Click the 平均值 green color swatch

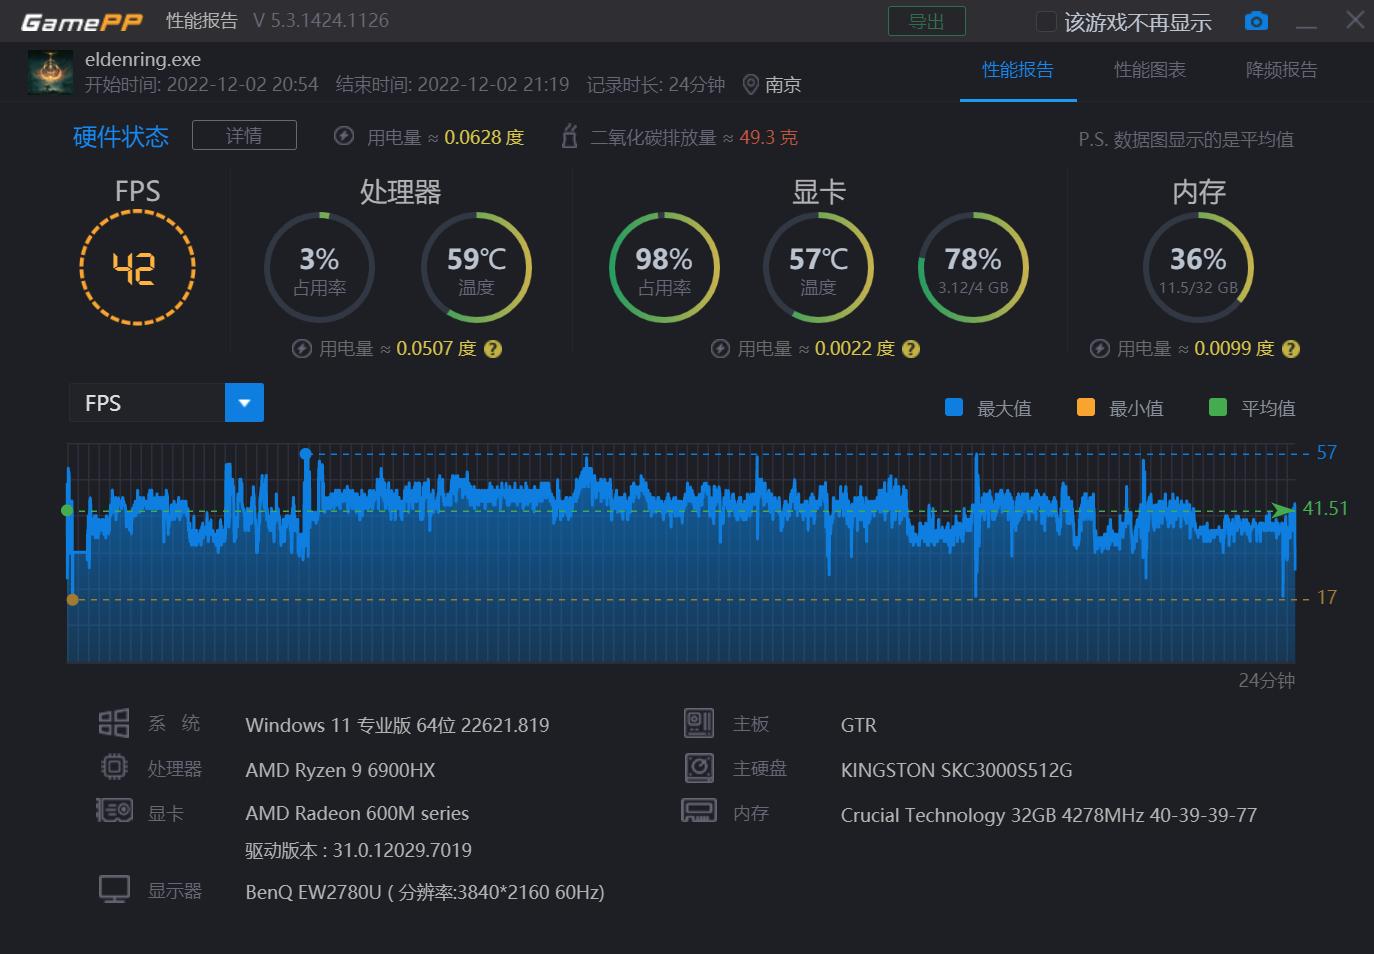[1218, 407]
